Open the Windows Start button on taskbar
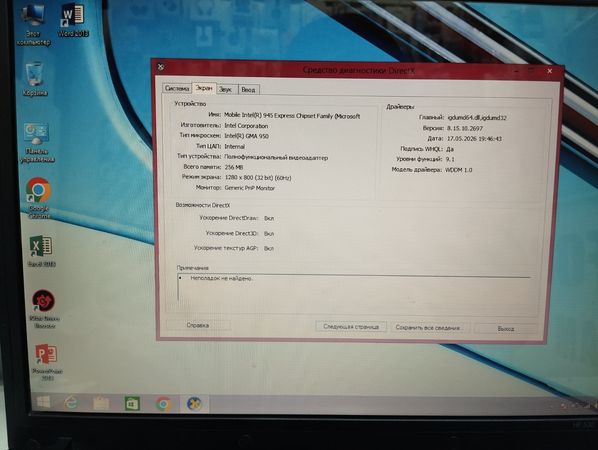The height and width of the screenshot is (450, 598). (x=43, y=403)
